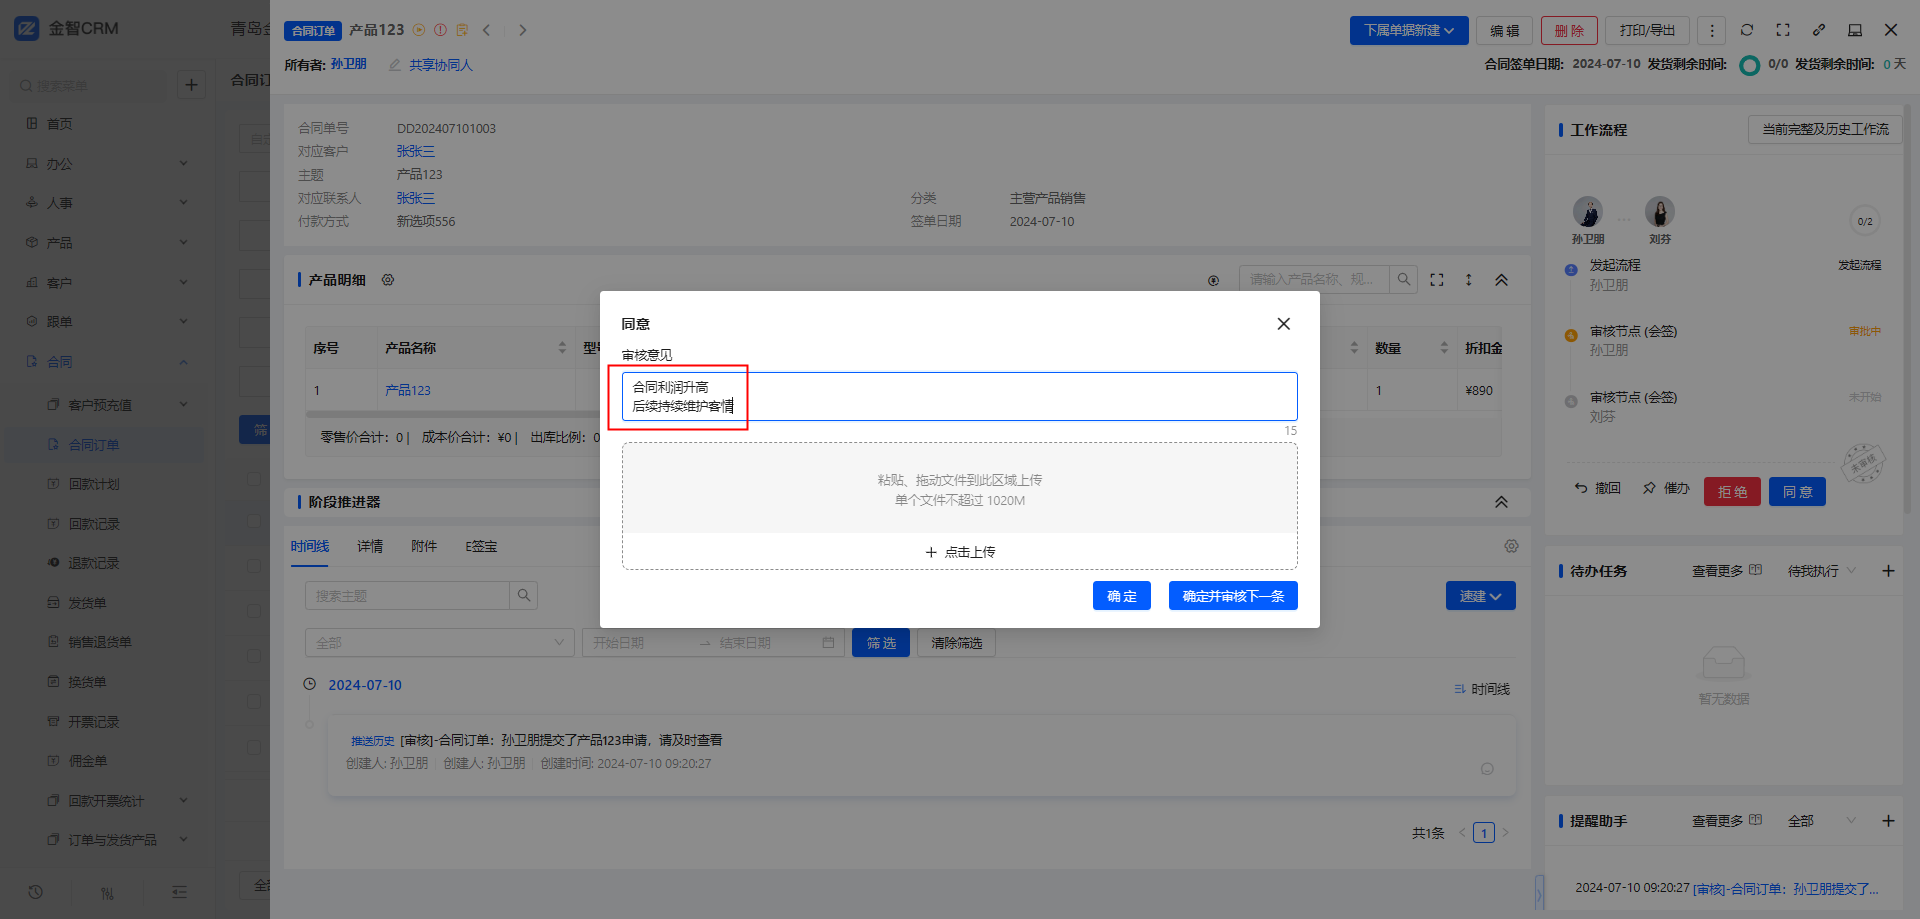This screenshot has height=919, width=1920.
Task: Open the 待我执行 dropdown
Action: click(x=1822, y=571)
